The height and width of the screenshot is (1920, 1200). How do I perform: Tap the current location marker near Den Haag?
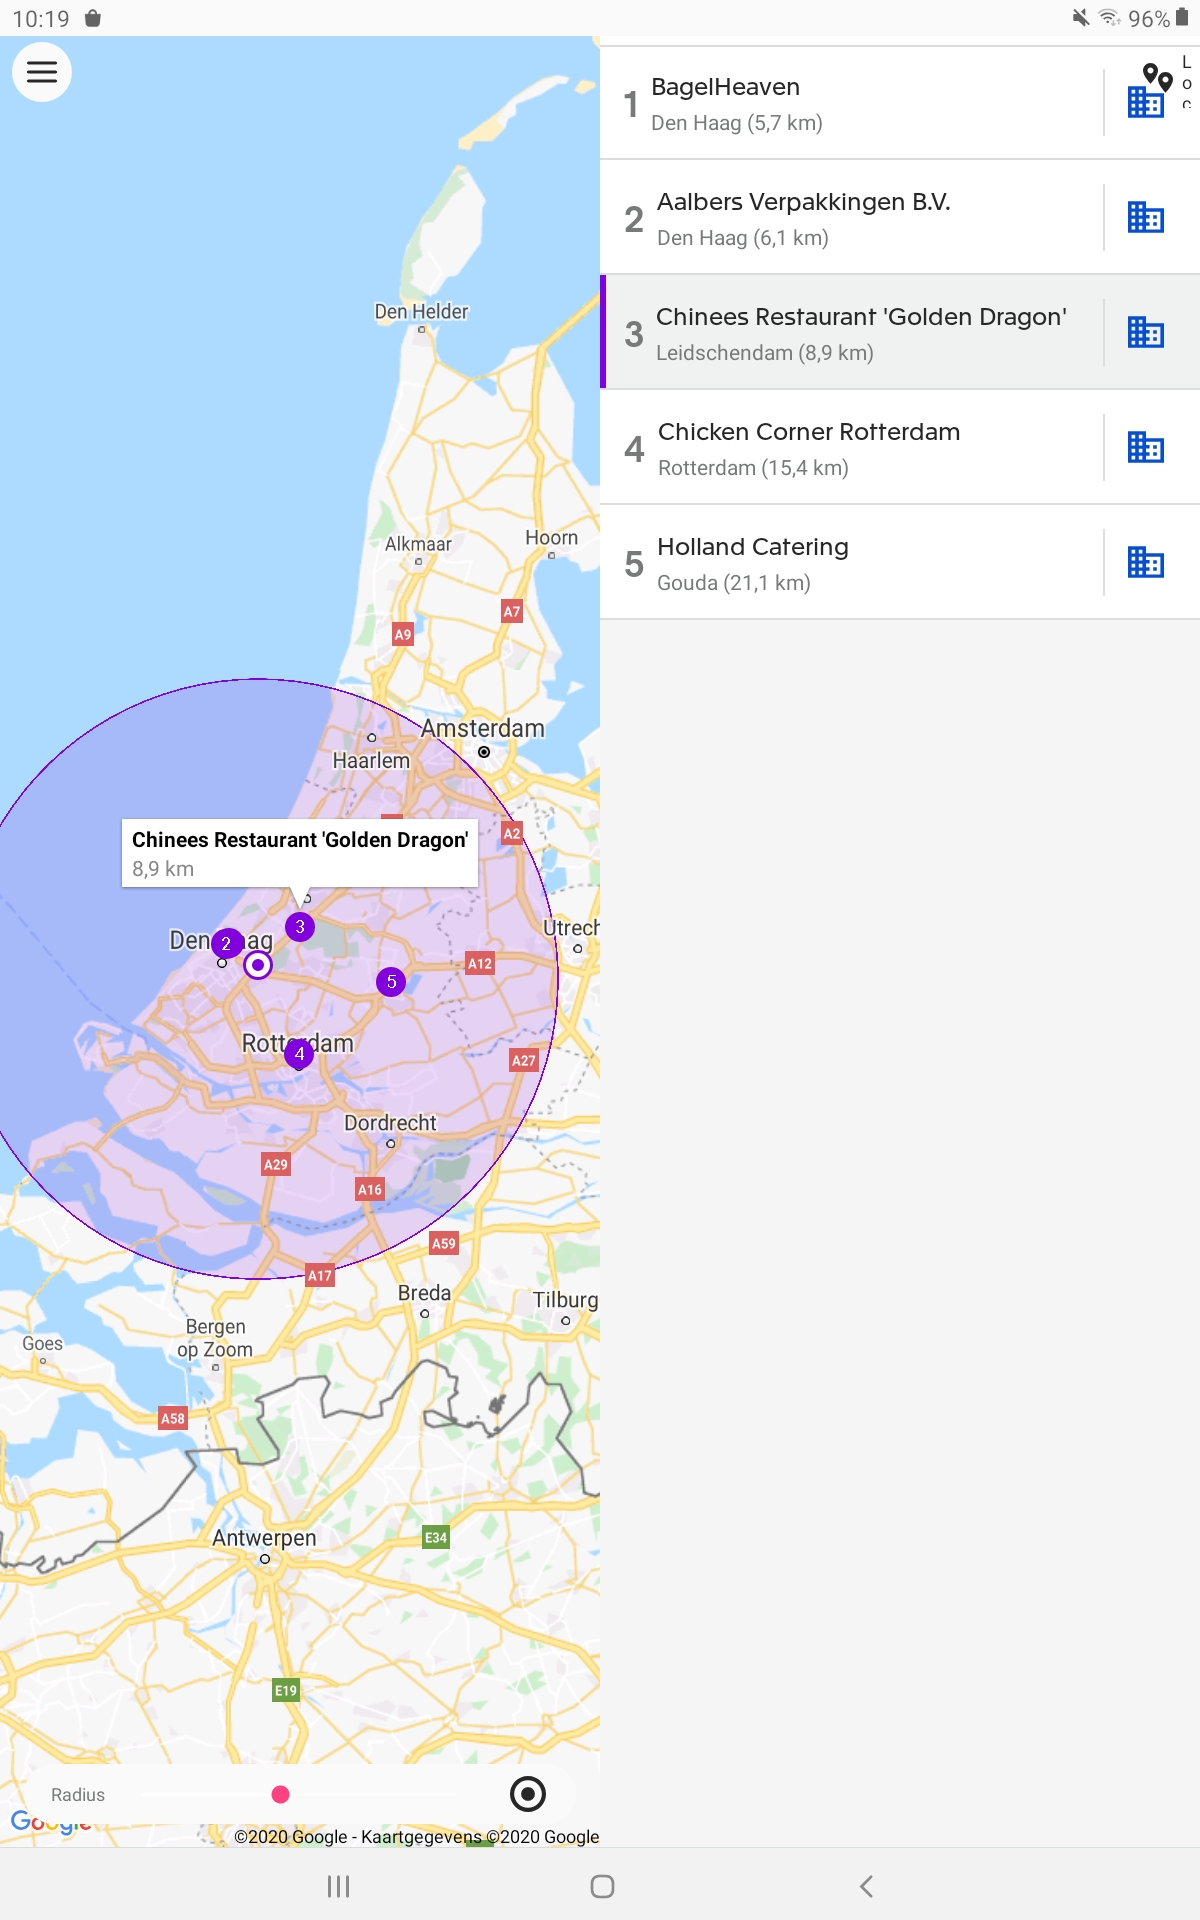coord(258,965)
